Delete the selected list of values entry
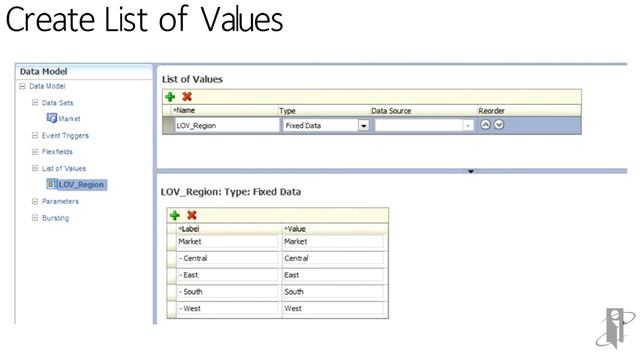The height and width of the screenshot is (360, 640). click(187, 97)
